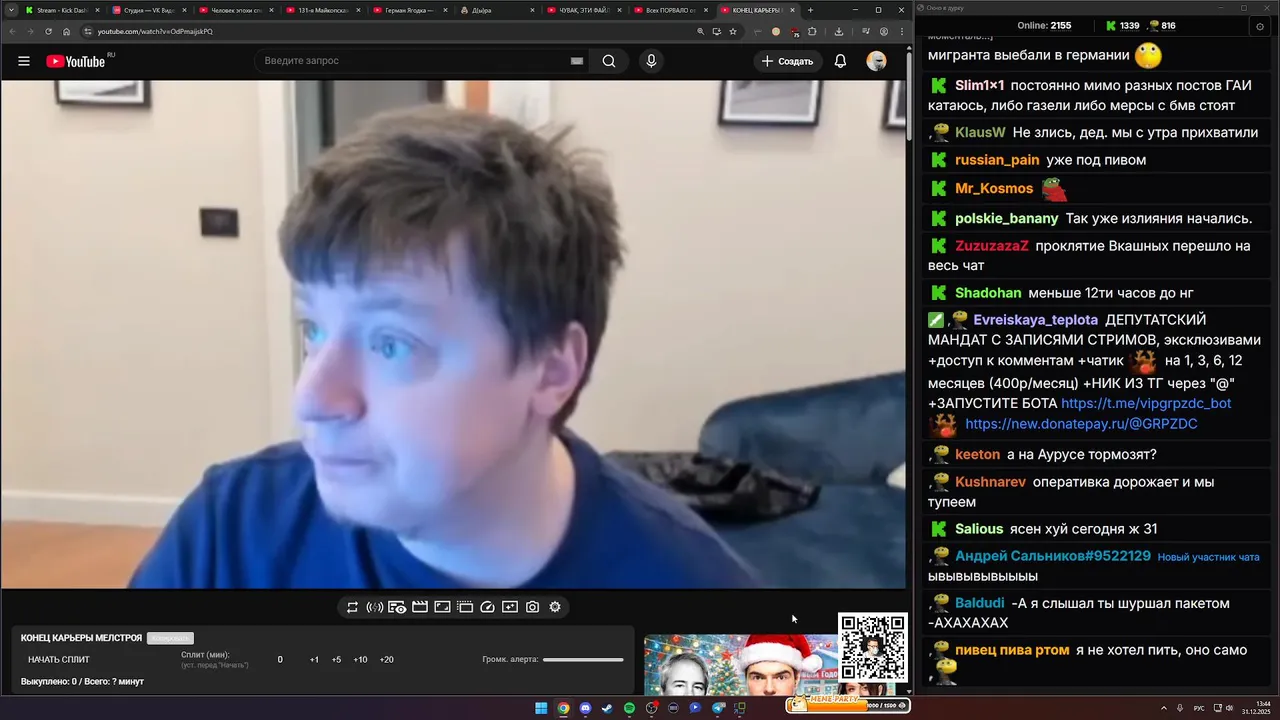Open Telegram from the taskbar

718,708
